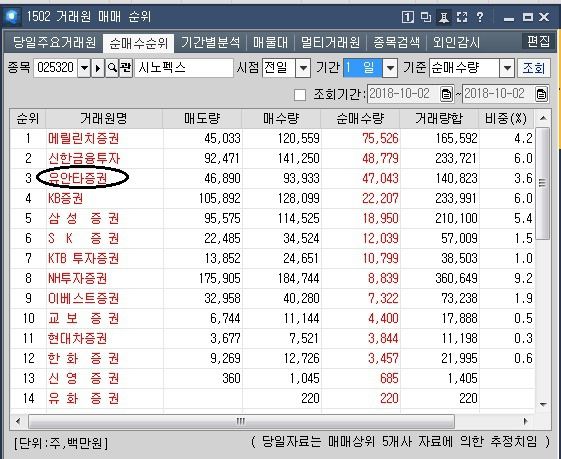This screenshot has width=561, height=459.
Task: Select the SK증권 row
Action: pos(272,239)
